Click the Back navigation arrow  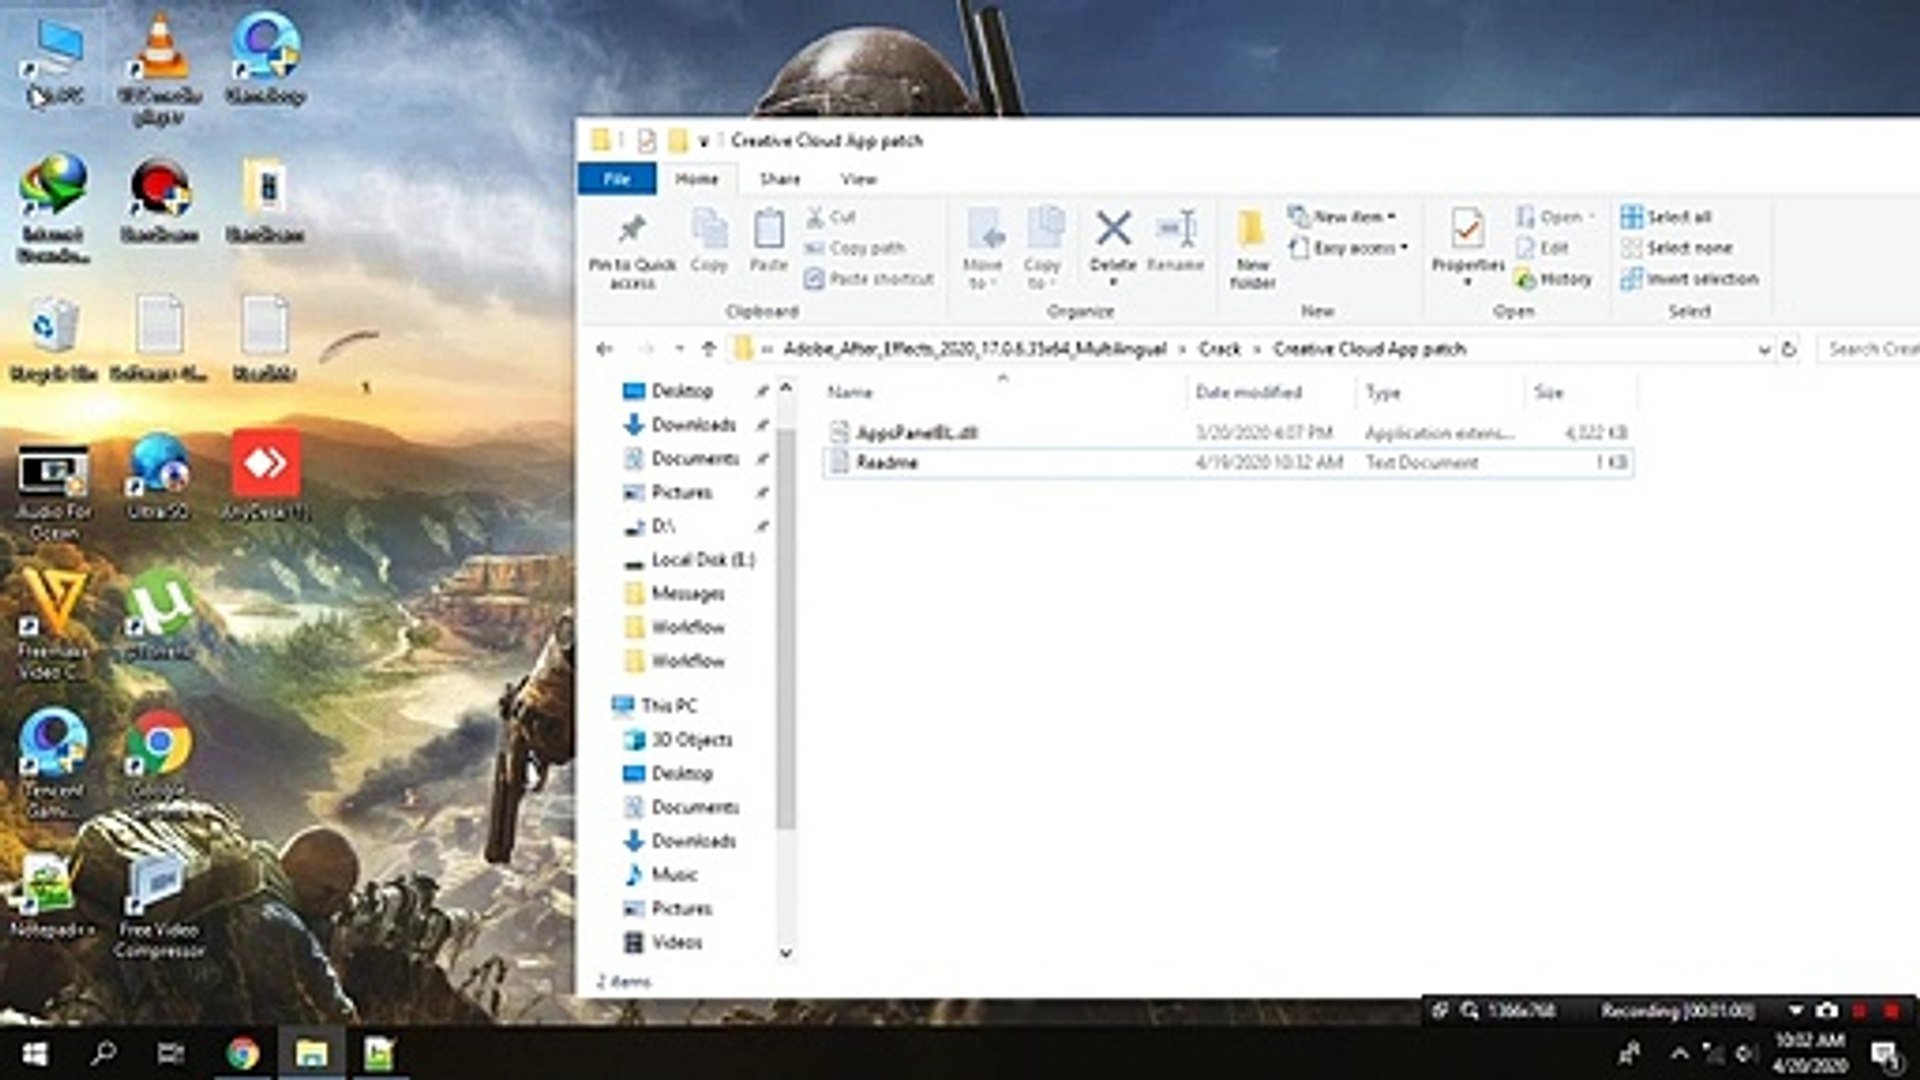603,348
